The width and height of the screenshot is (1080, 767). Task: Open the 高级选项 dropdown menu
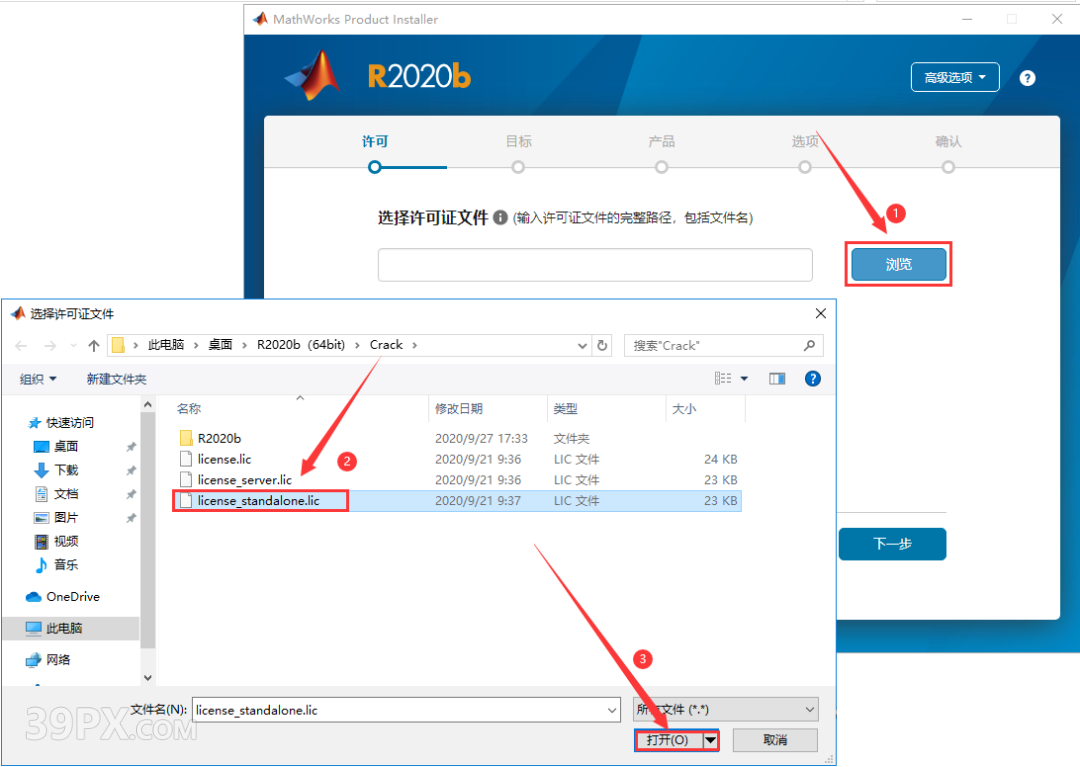955,77
